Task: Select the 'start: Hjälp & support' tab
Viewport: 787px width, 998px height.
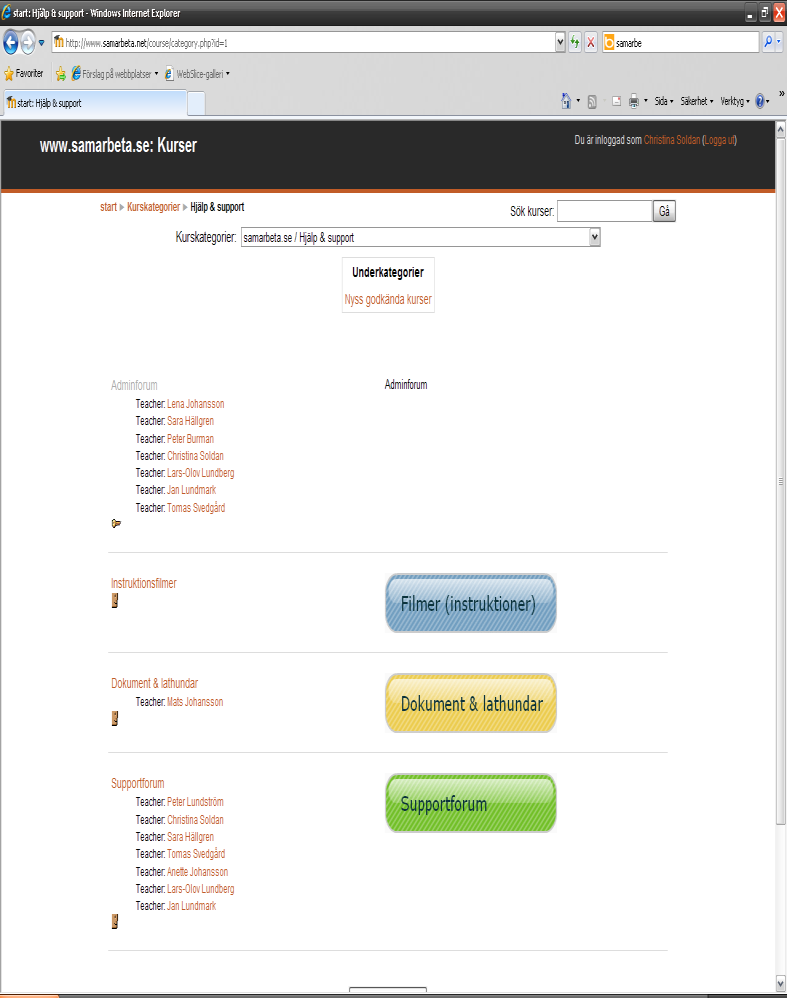Action: pyautogui.click(x=95, y=103)
